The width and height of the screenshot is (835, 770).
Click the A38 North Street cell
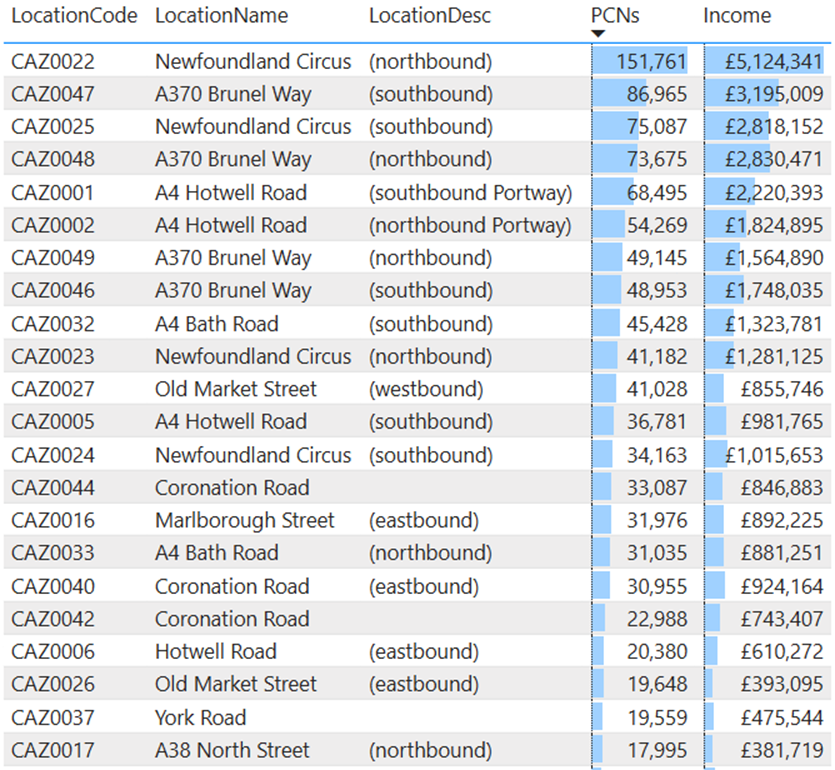(232, 751)
